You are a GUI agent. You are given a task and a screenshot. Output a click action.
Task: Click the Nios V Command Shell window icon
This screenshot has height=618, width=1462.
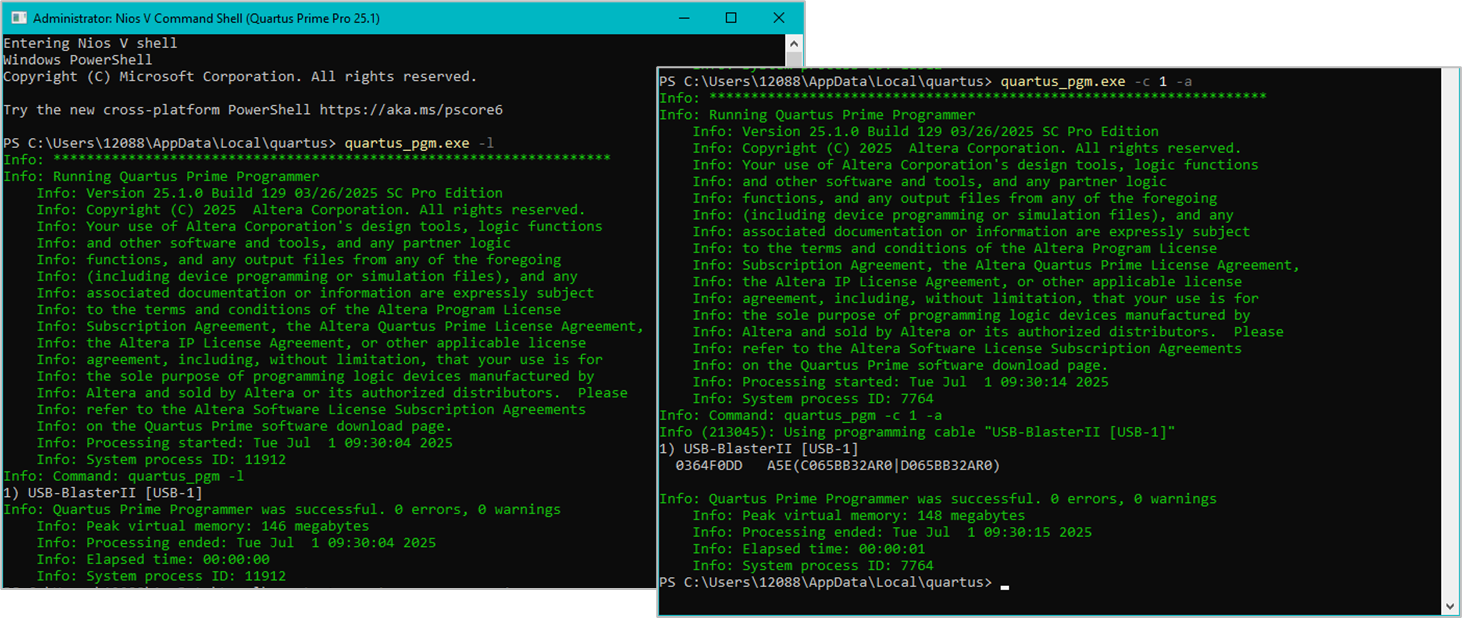tap(17, 18)
